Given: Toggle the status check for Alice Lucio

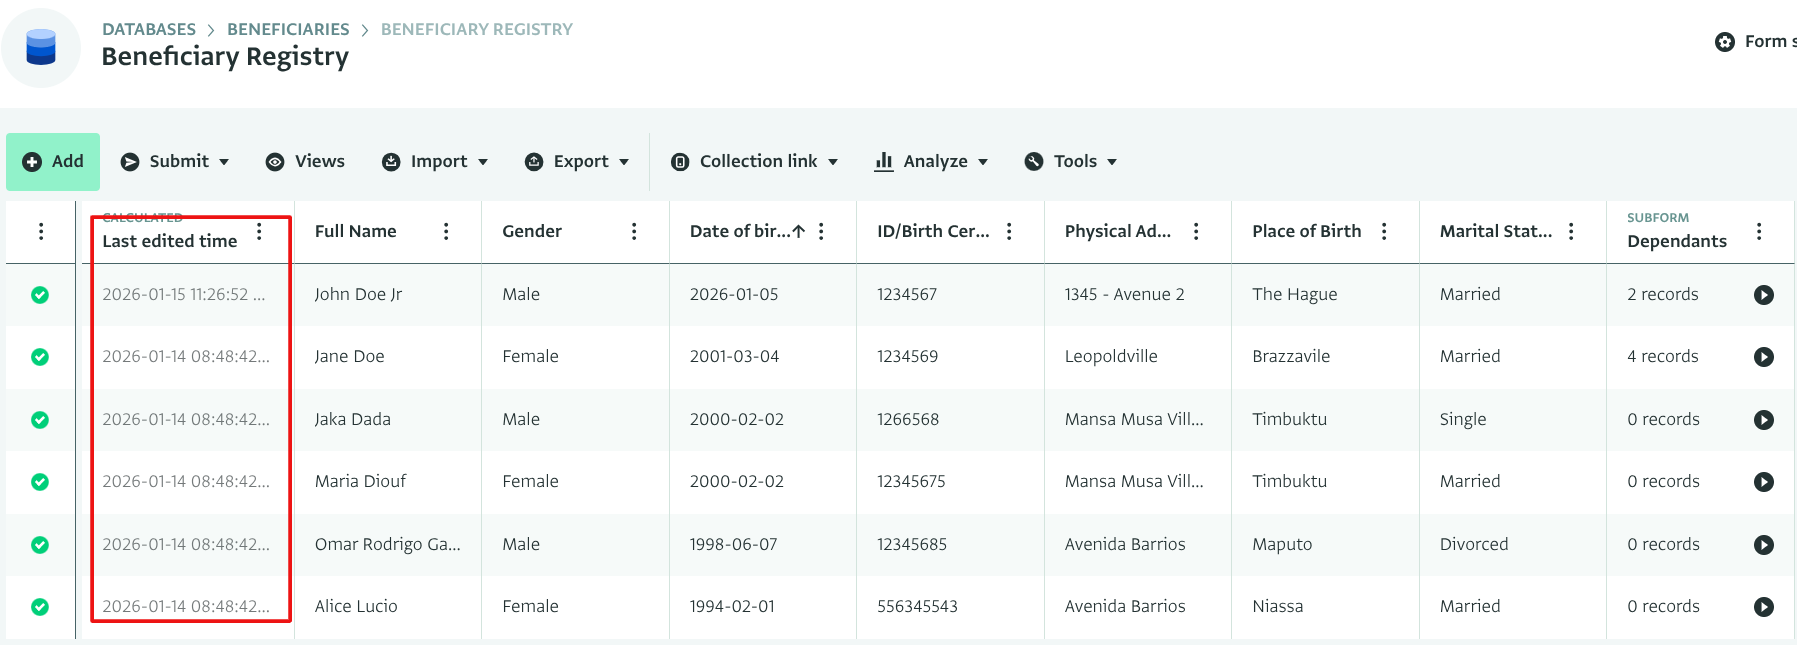Looking at the screenshot, I should [x=40, y=607].
